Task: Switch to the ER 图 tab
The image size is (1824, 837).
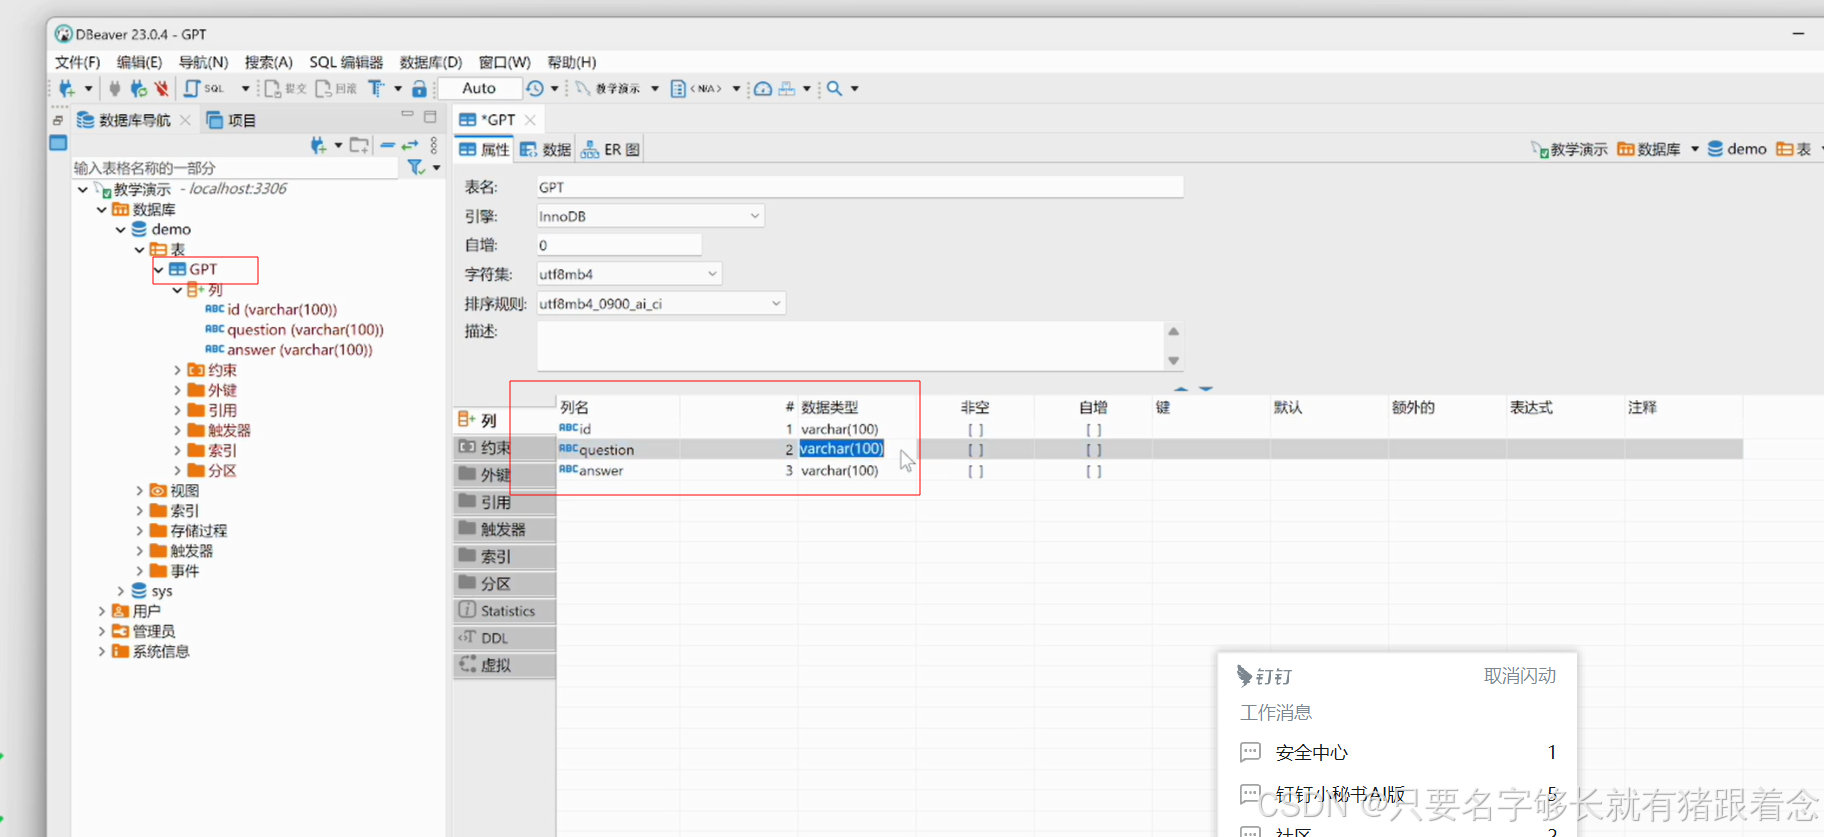Action: pos(610,149)
